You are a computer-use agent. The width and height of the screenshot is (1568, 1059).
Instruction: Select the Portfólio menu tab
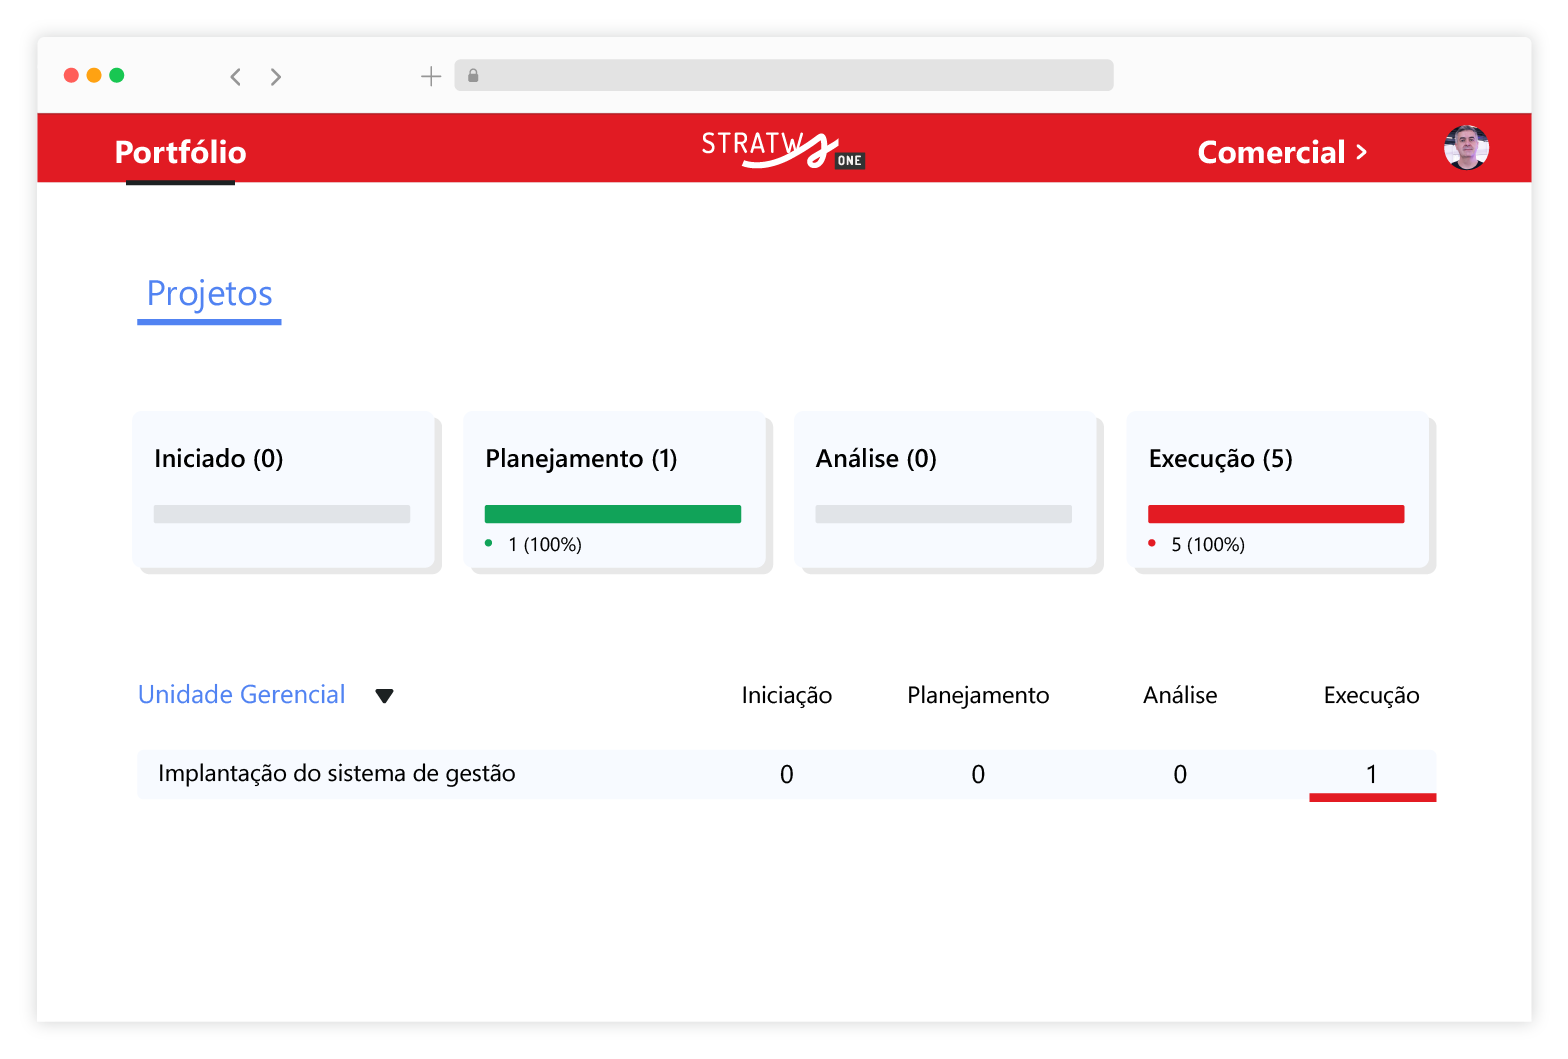tap(180, 152)
